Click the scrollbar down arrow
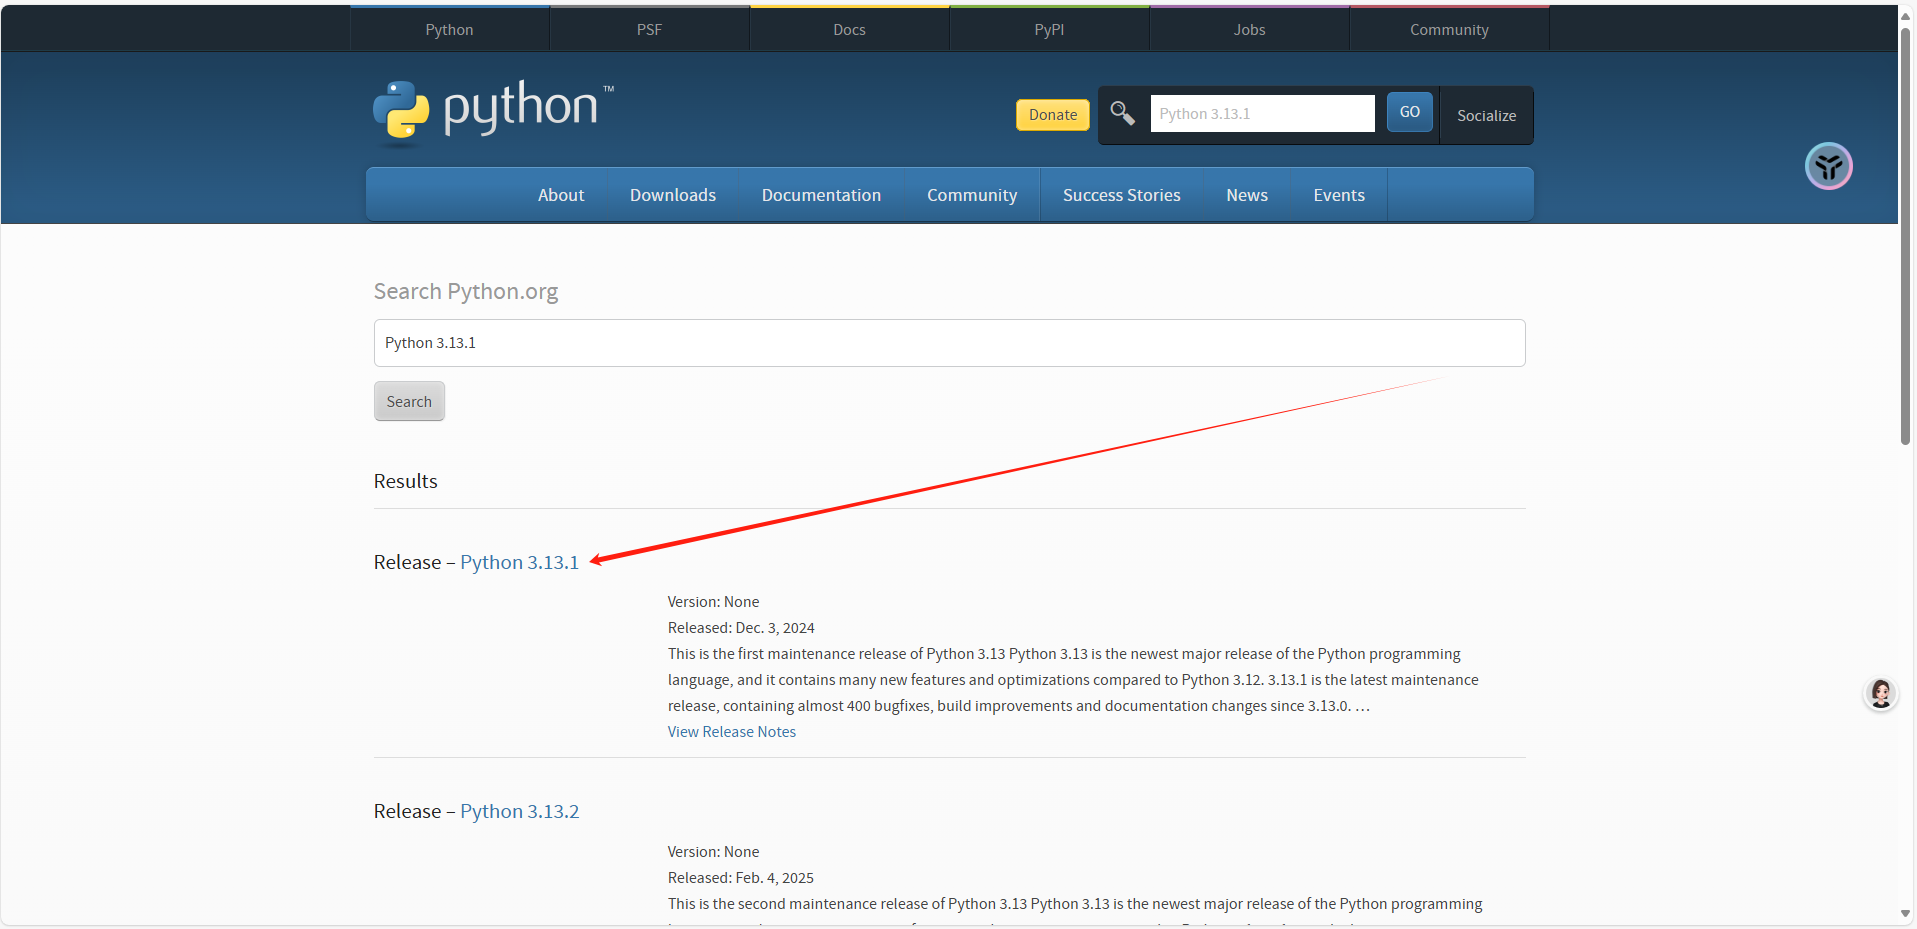1917x929 pixels. click(x=1905, y=913)
